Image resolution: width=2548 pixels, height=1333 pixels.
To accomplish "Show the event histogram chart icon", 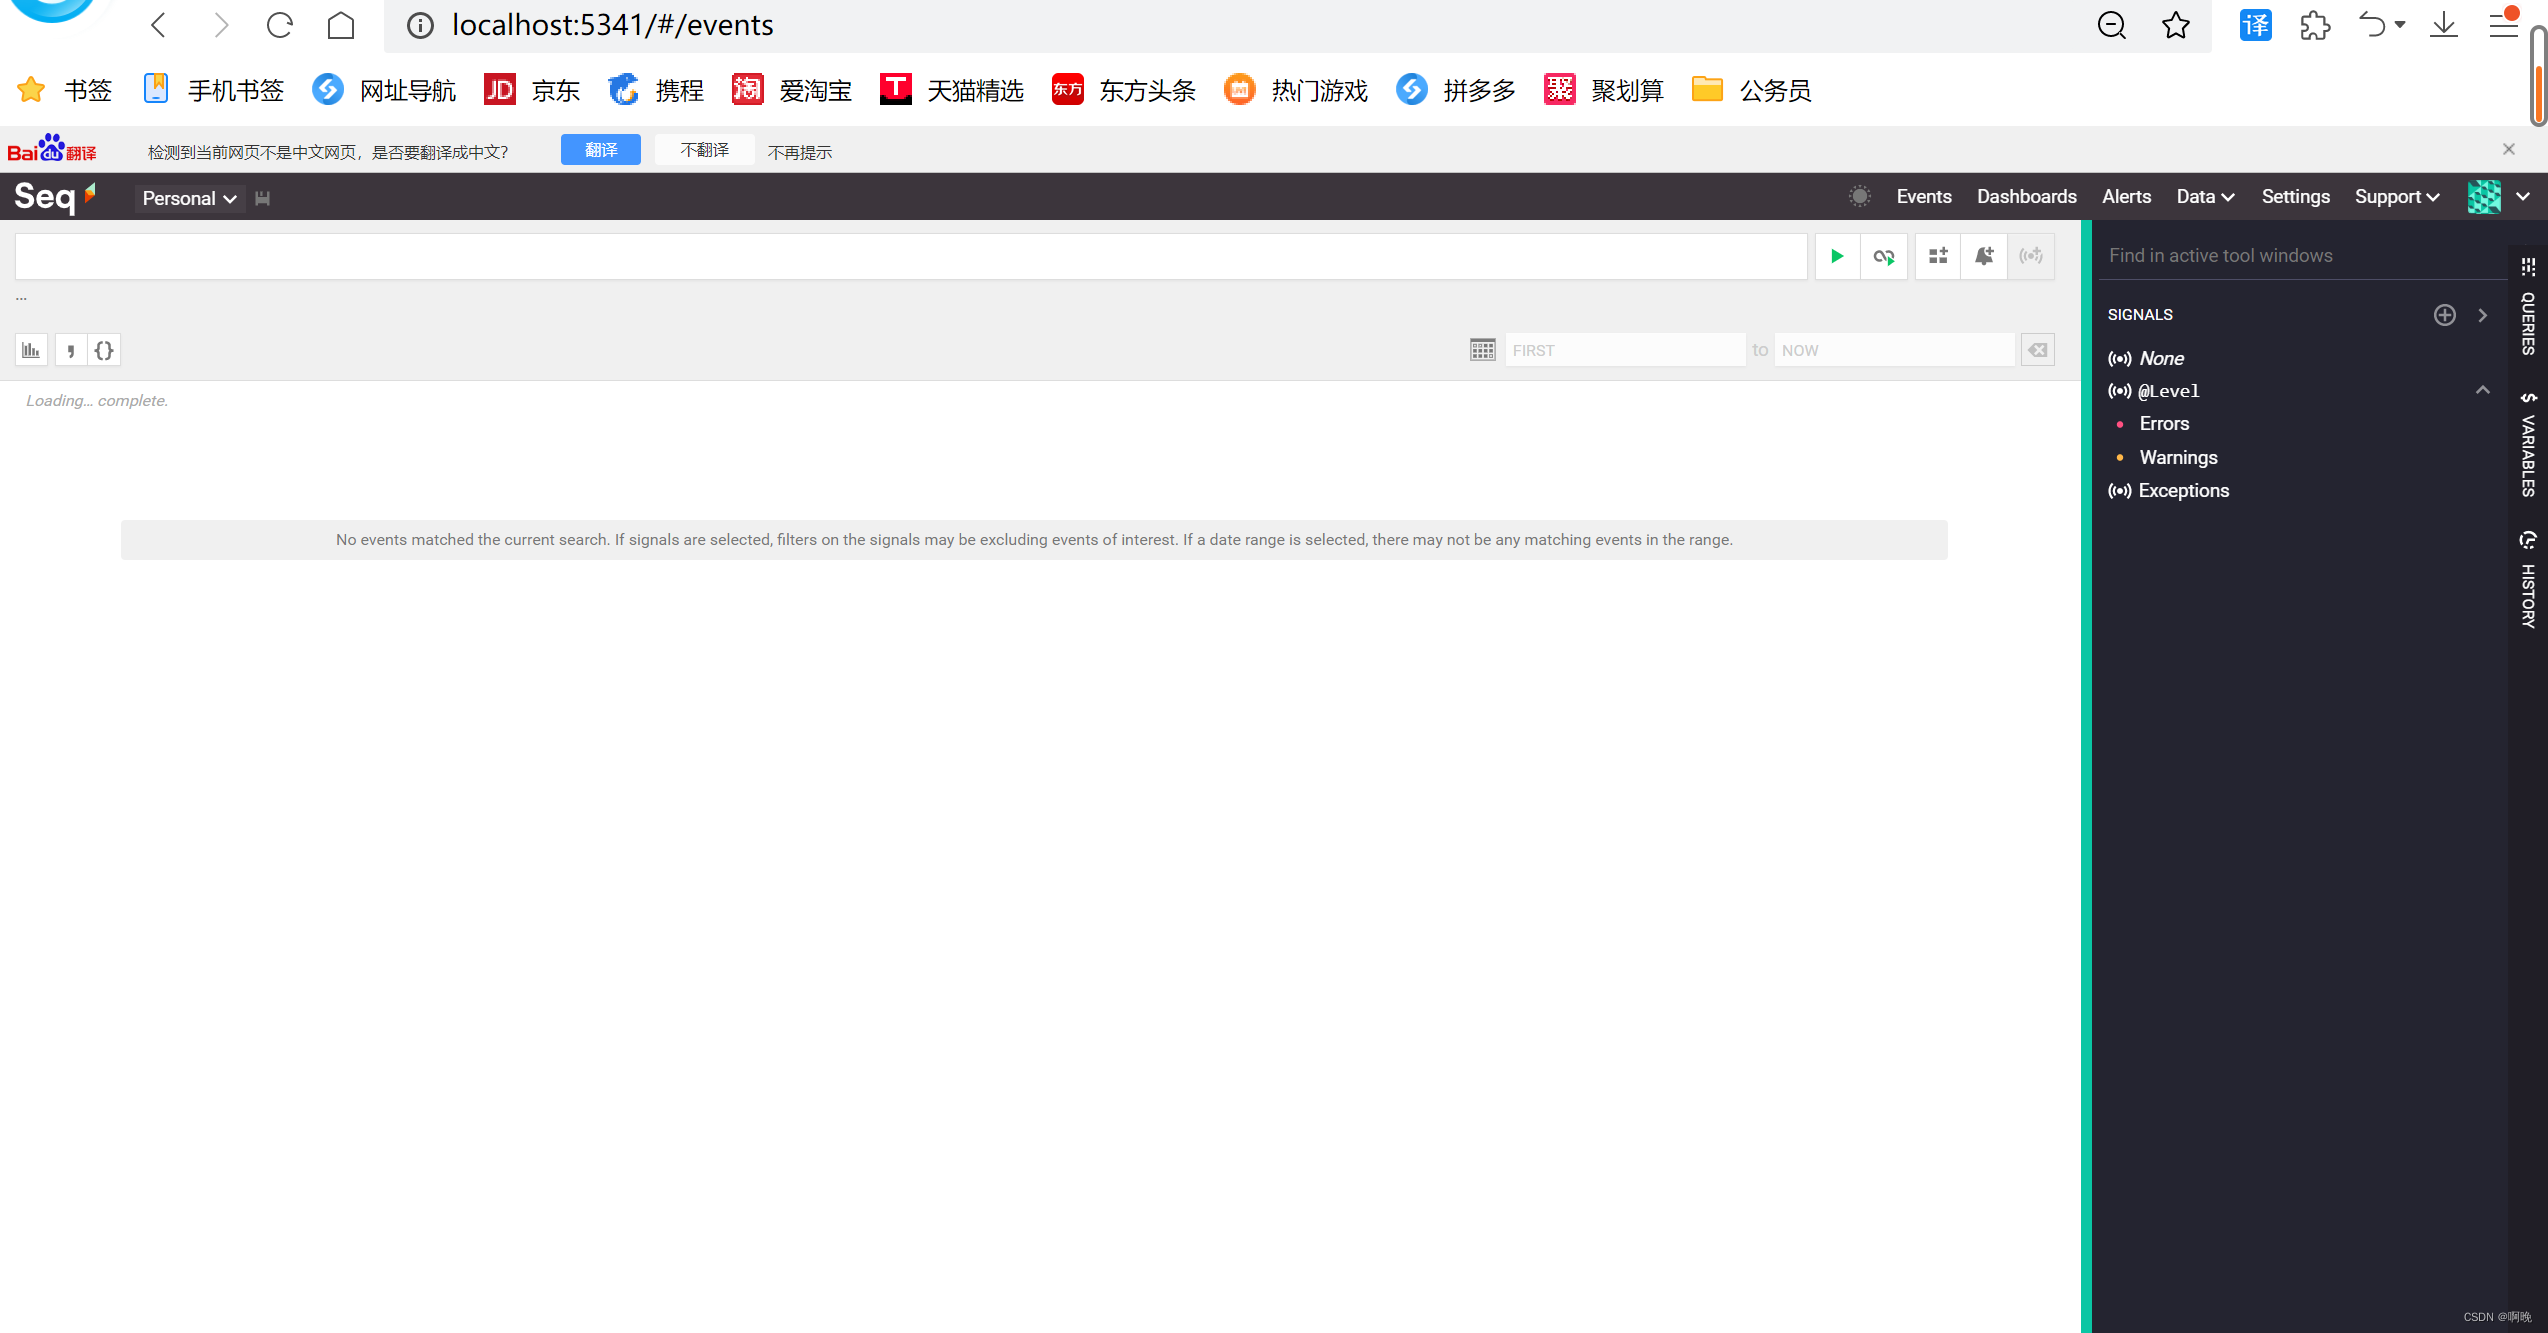I will pos(31,350).
